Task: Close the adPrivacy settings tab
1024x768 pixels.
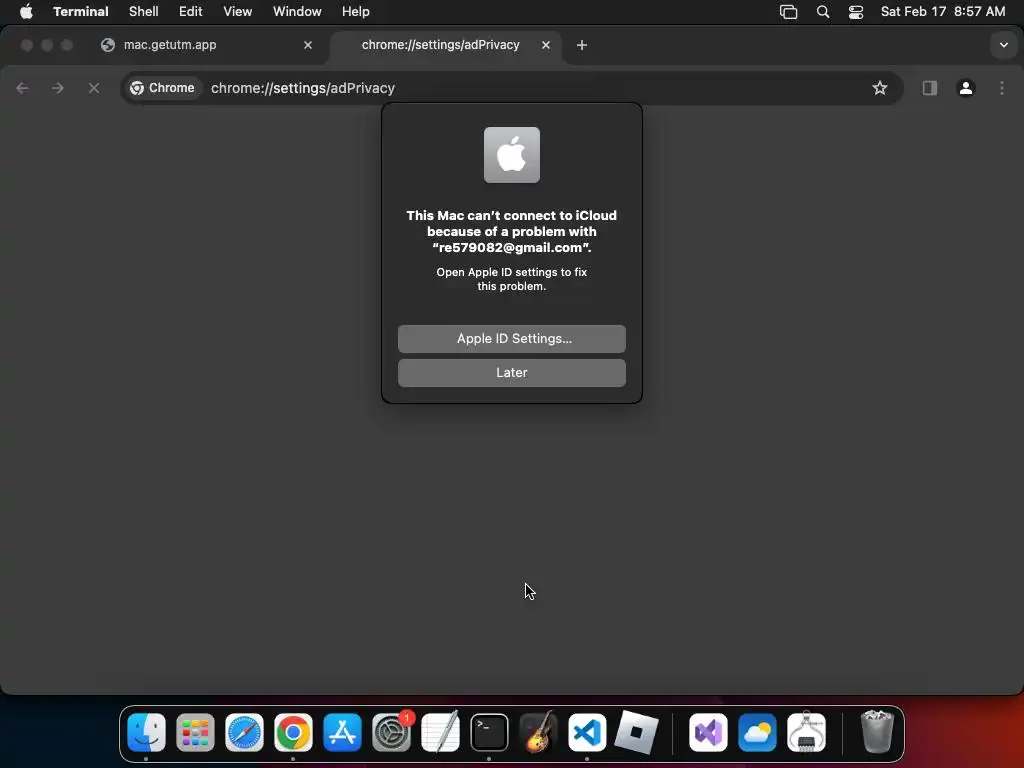Action: (x=546, y=45)
